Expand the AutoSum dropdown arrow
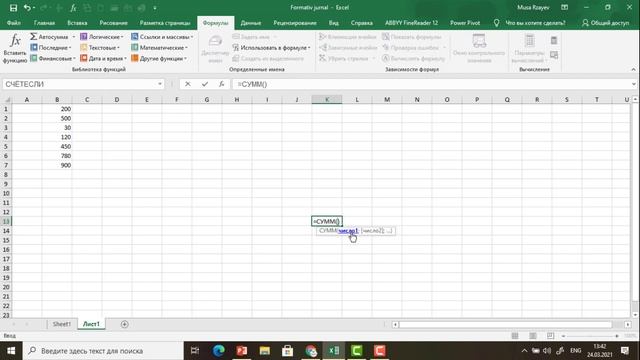The width and height of the screenshot is (640, 360). 73,37
